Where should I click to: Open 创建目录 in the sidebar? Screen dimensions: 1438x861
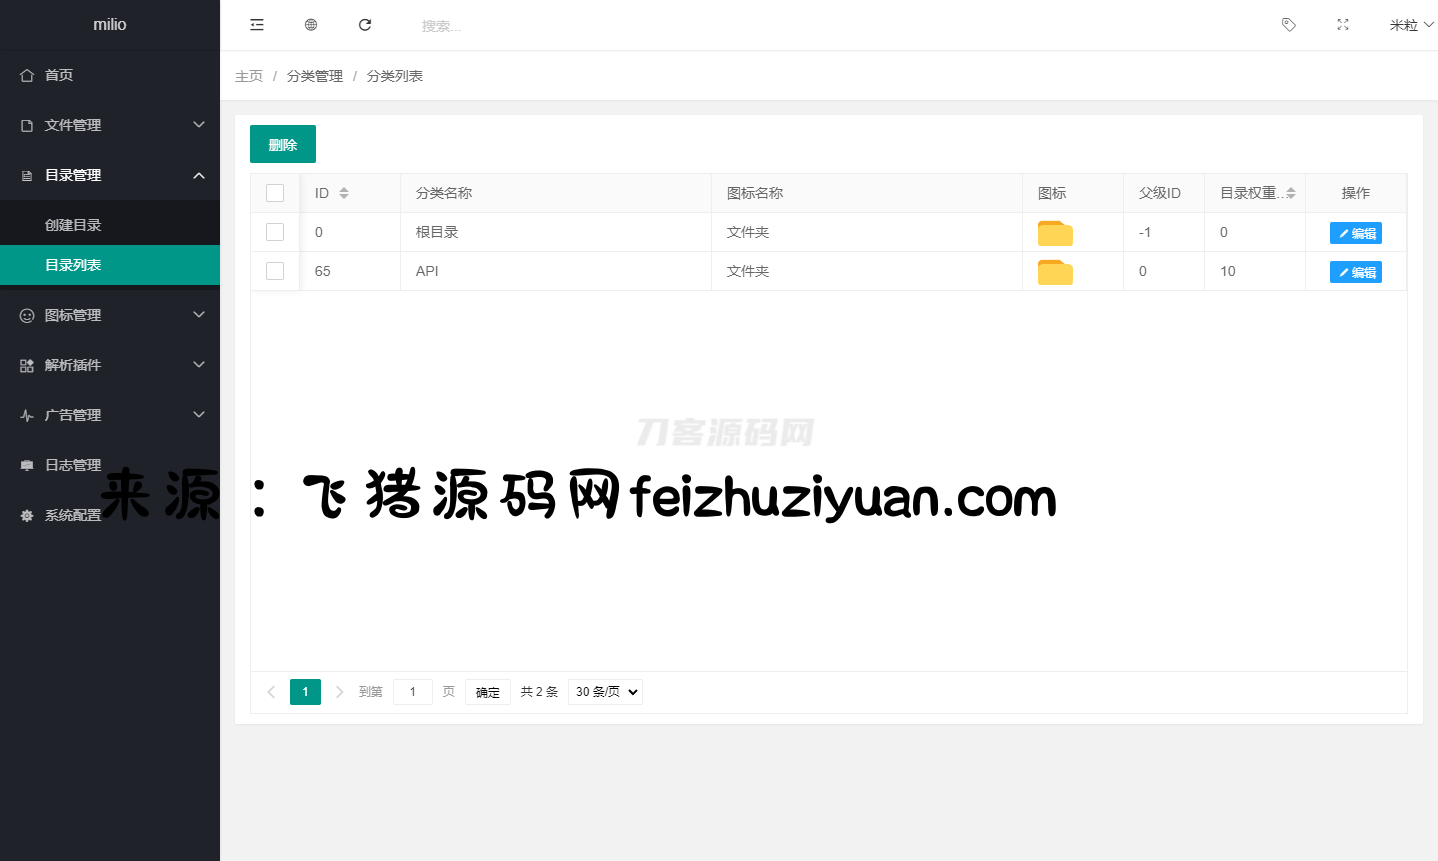[73, 225]
